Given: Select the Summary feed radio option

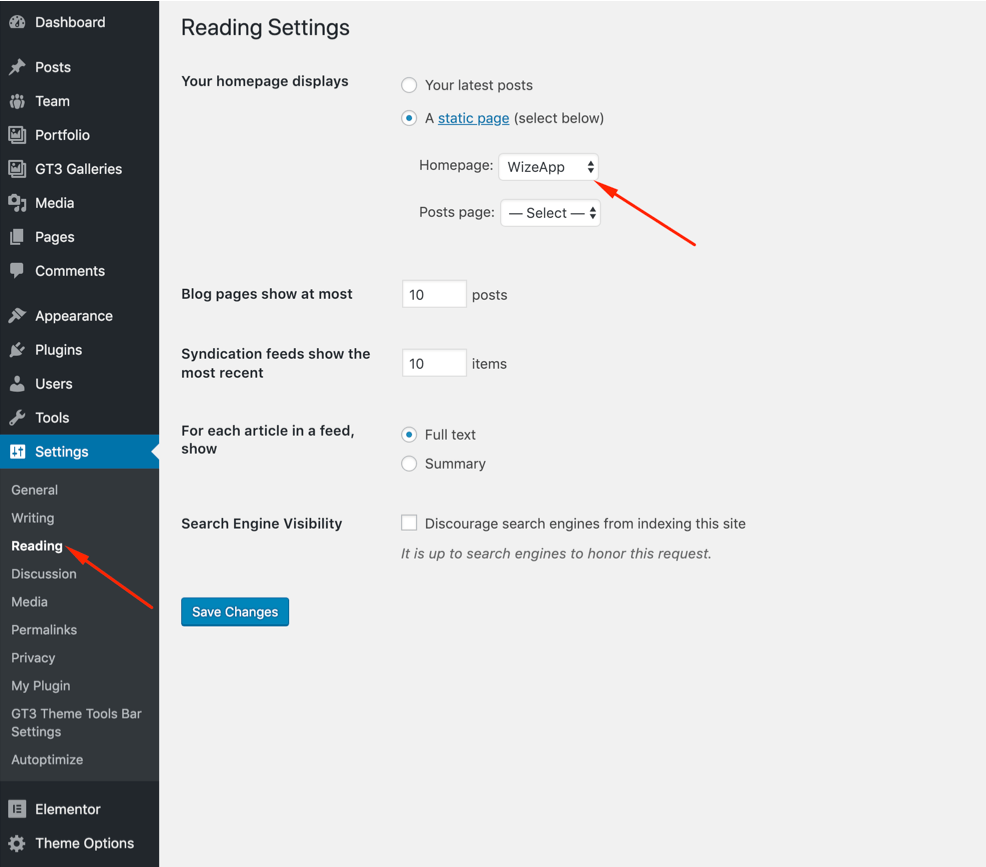Looking at the screenshot, I should point(409,464).
